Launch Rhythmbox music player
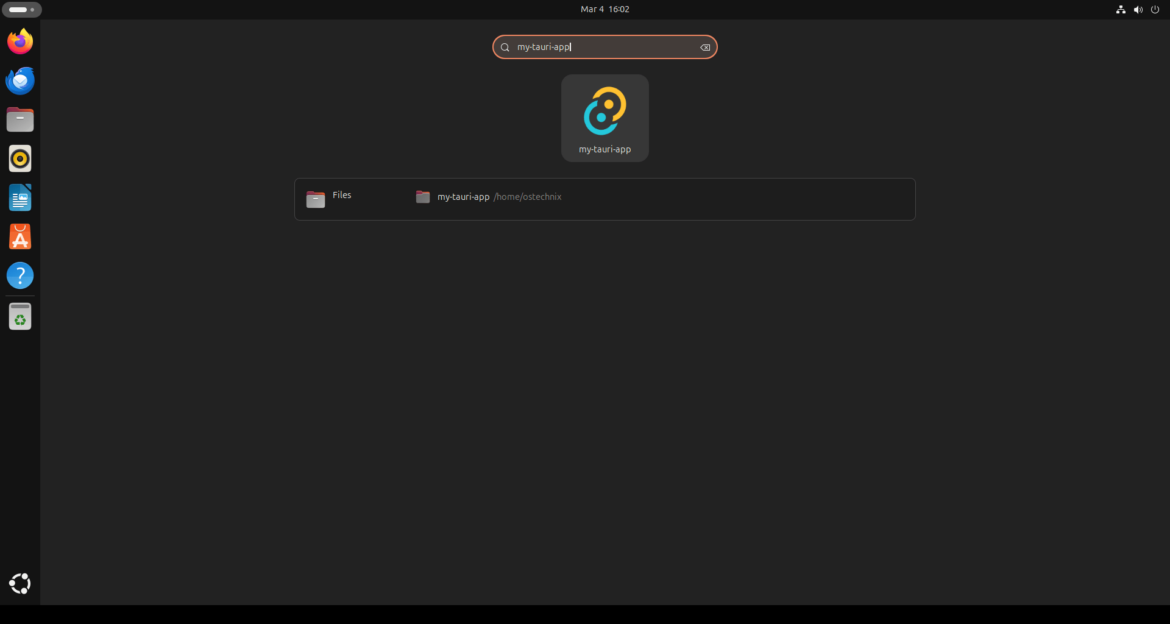1170x624 pixels. tap(19, 158)
